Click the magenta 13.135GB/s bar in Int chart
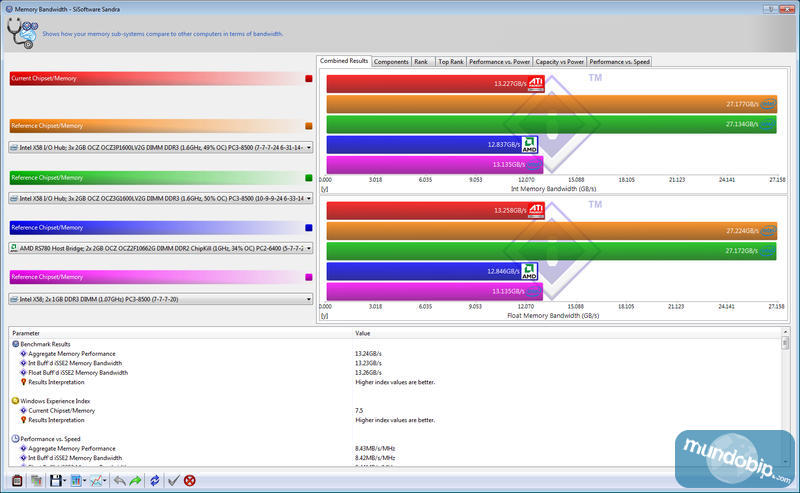Viewport: 800px width, 493px height. (x=435, y=165)
